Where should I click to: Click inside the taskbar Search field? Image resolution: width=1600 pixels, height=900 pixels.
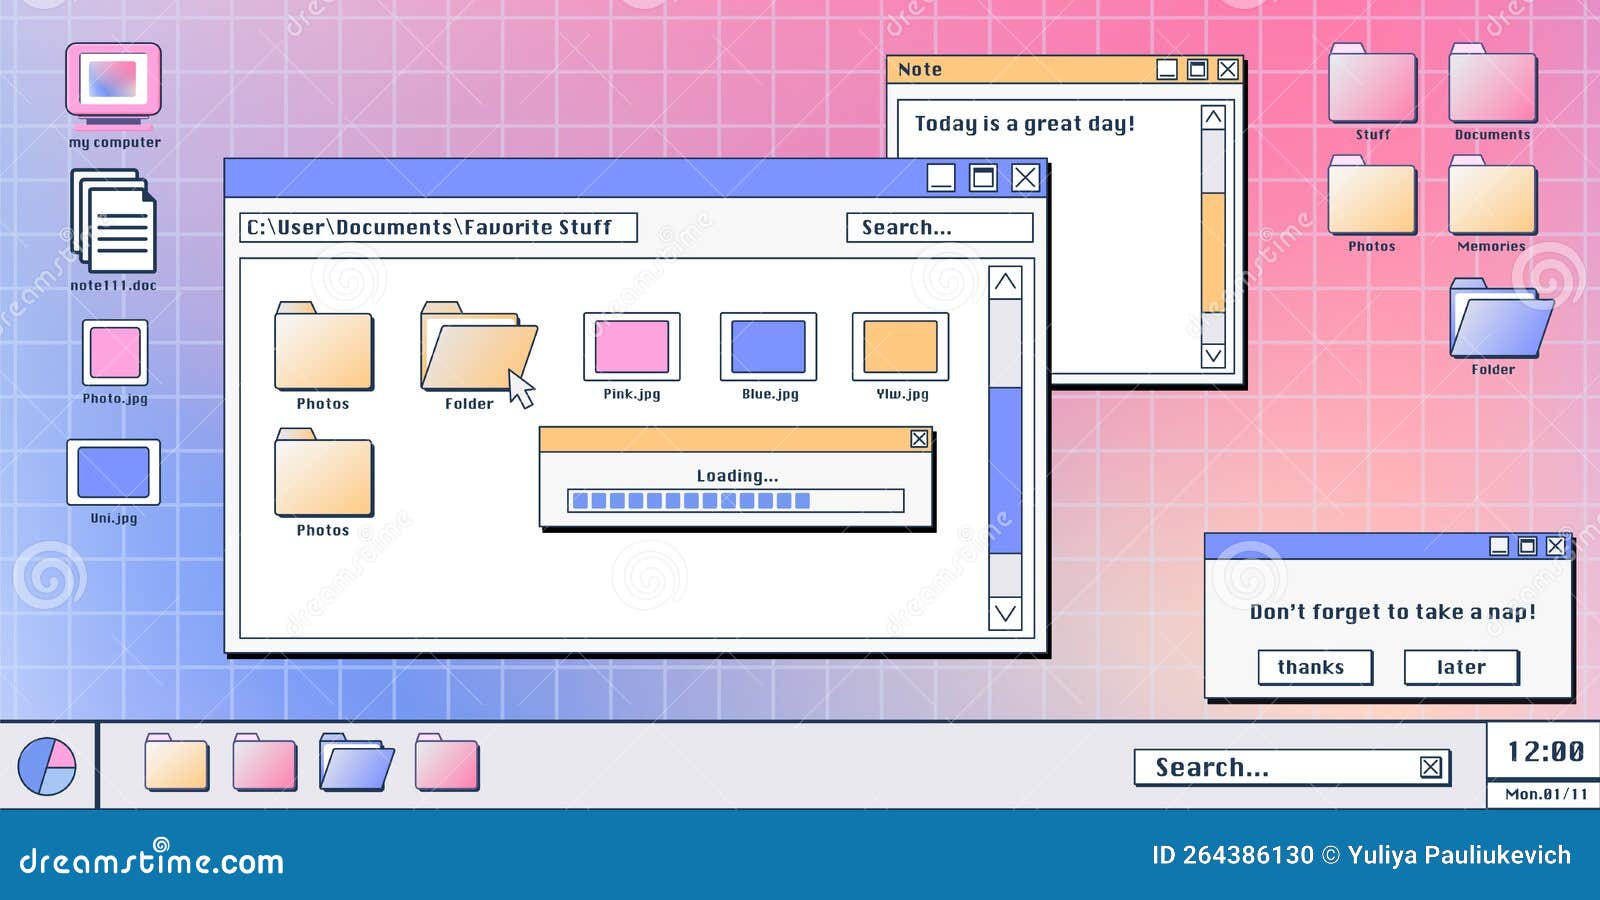click(1250, 767)
